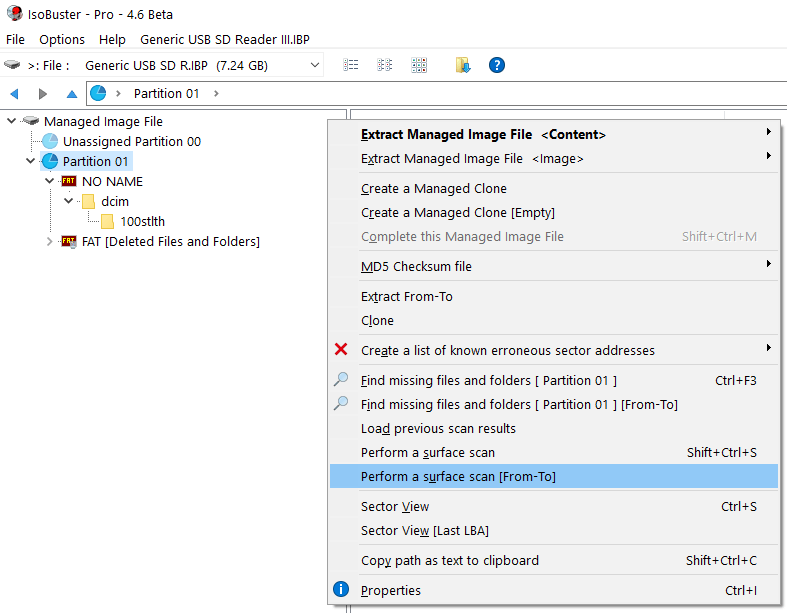Select Managed Image File root label
The height and width of the screenshot is (613, 787).
103,121
